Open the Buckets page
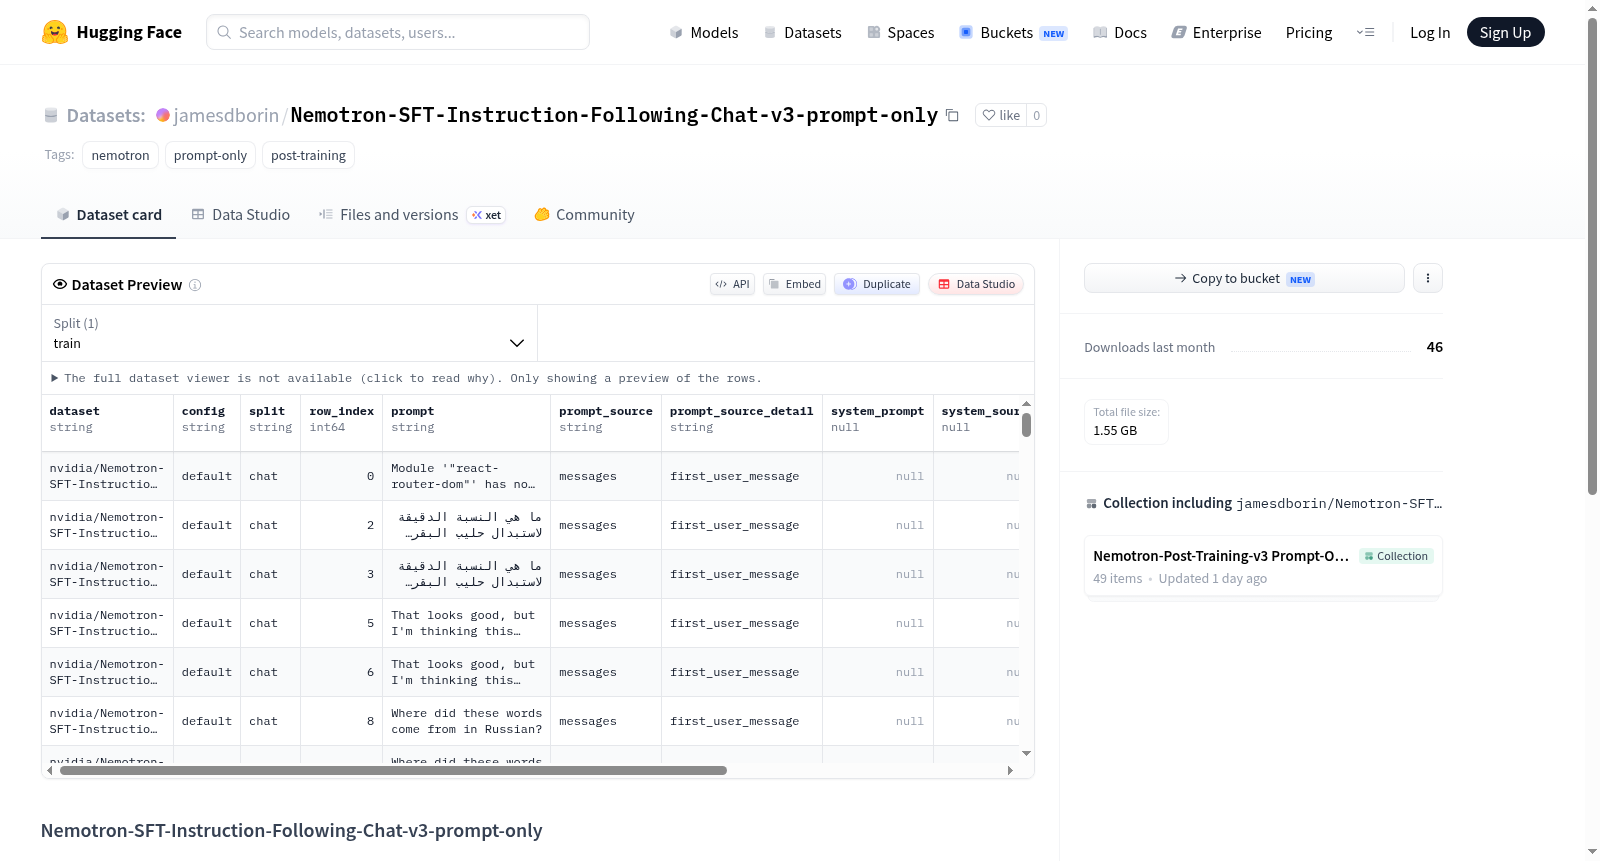This screenshot has width=1600, height=861. click(x=1013, y=32)
